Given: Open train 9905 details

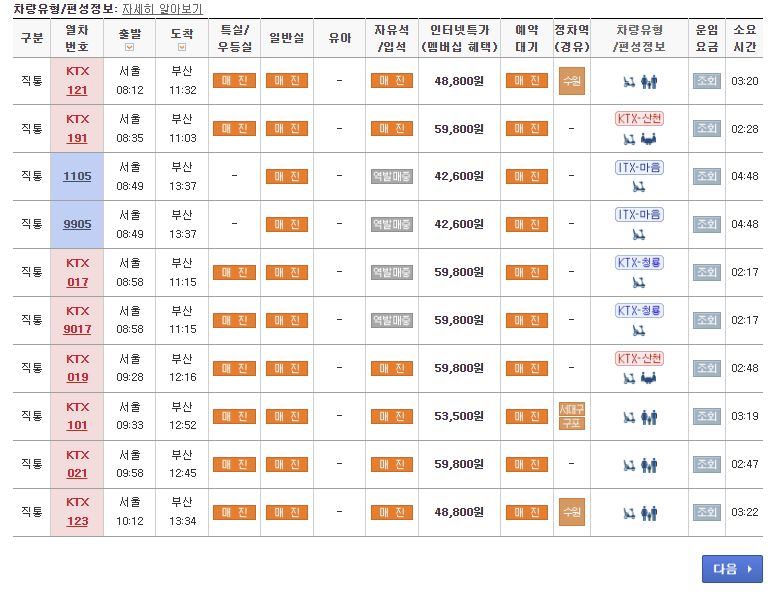Looking at the screenshot, I should (x=77, y=224).
